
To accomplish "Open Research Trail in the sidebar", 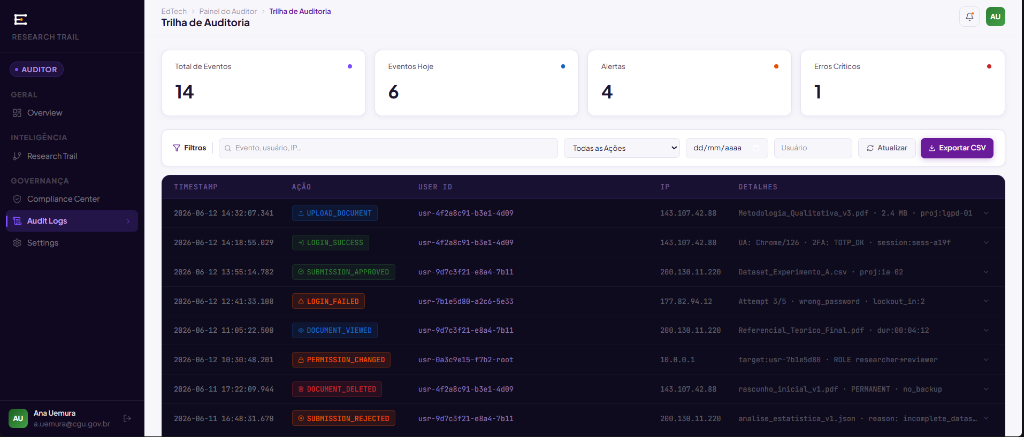I will 72,156.
